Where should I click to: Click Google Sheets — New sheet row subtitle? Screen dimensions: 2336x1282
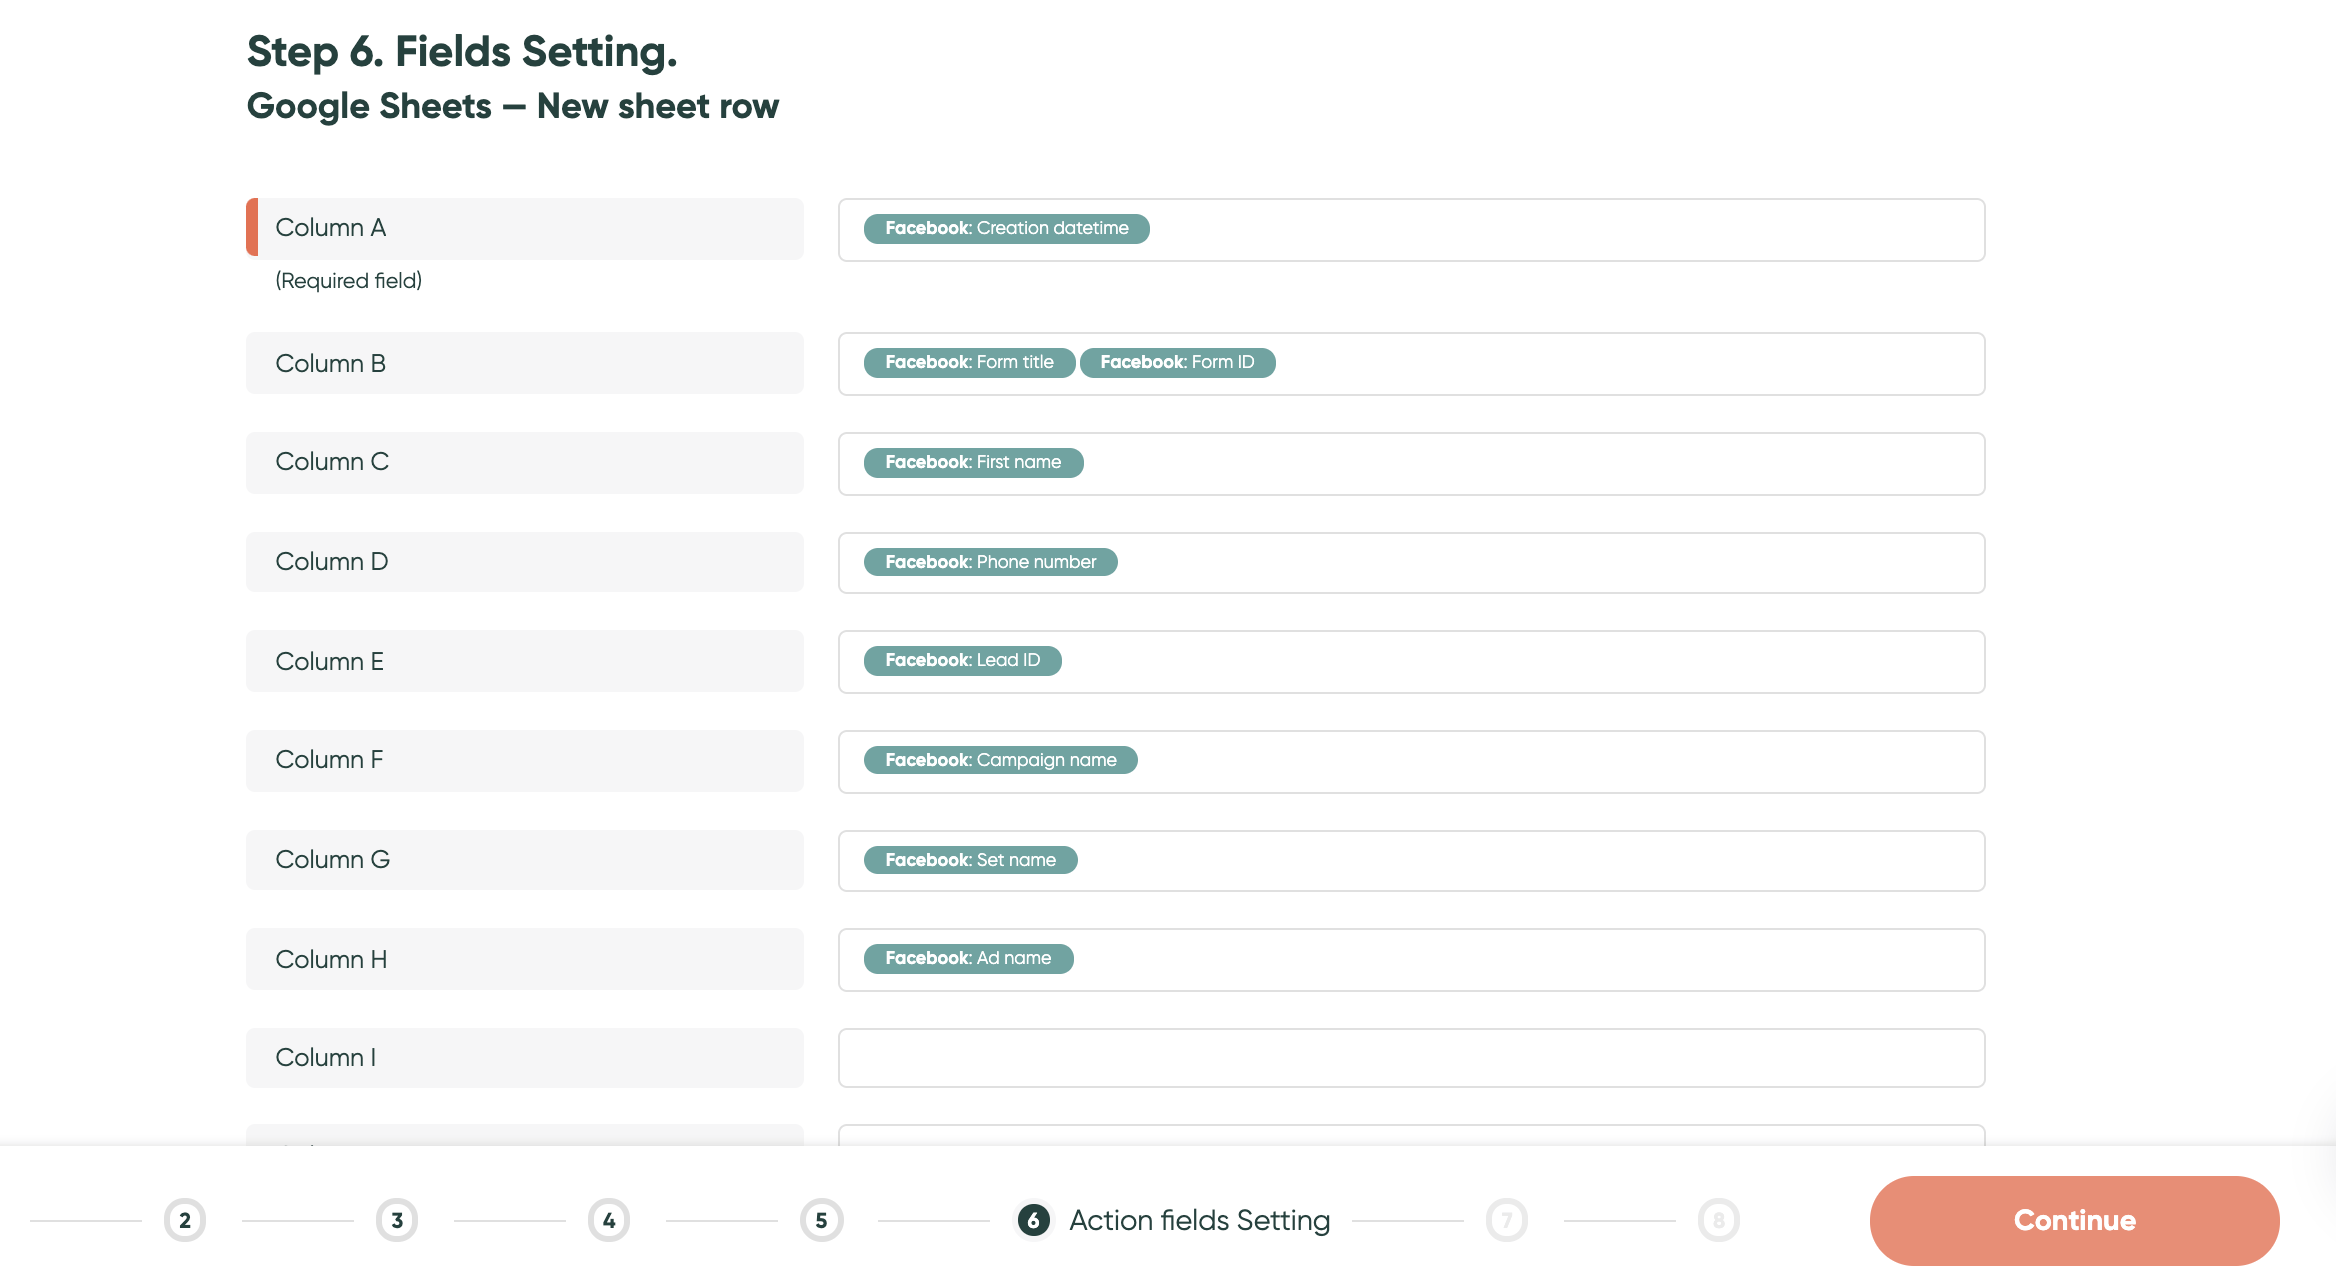(x=512, y=106)
